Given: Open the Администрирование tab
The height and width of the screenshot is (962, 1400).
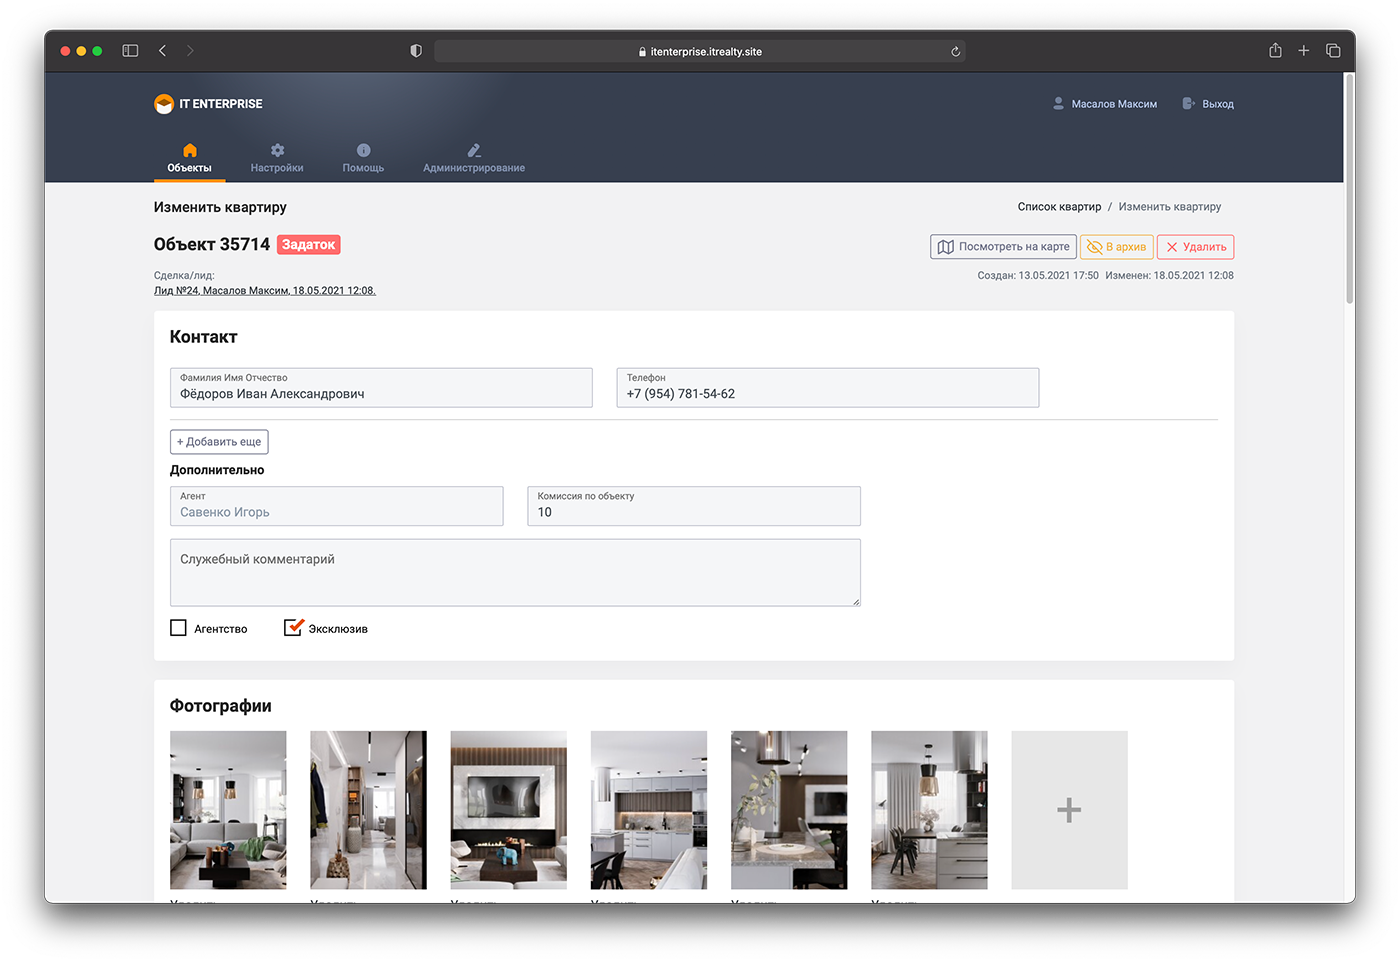Looking at the screenshot, I should [473, 158].
